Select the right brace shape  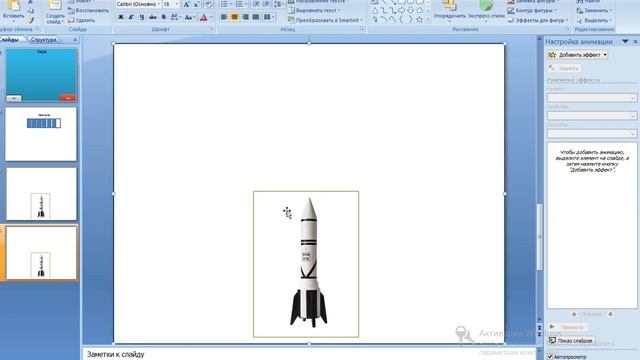pyautogui.click(x=411, y=19)
